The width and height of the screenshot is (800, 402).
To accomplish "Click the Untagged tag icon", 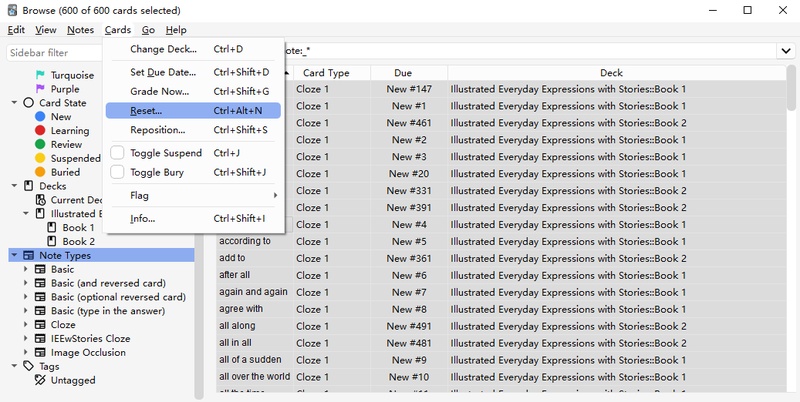I will click(x=40, y=380).
